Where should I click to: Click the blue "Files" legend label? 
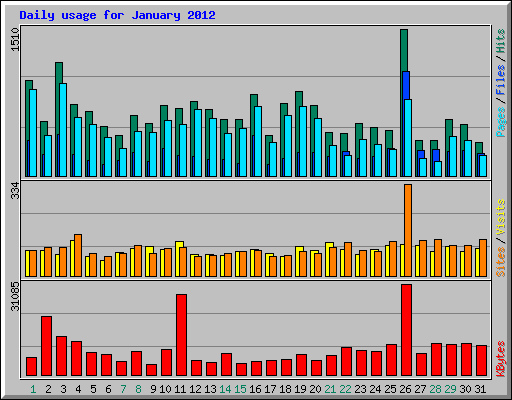pyautogui.click(x=500, y=80)
